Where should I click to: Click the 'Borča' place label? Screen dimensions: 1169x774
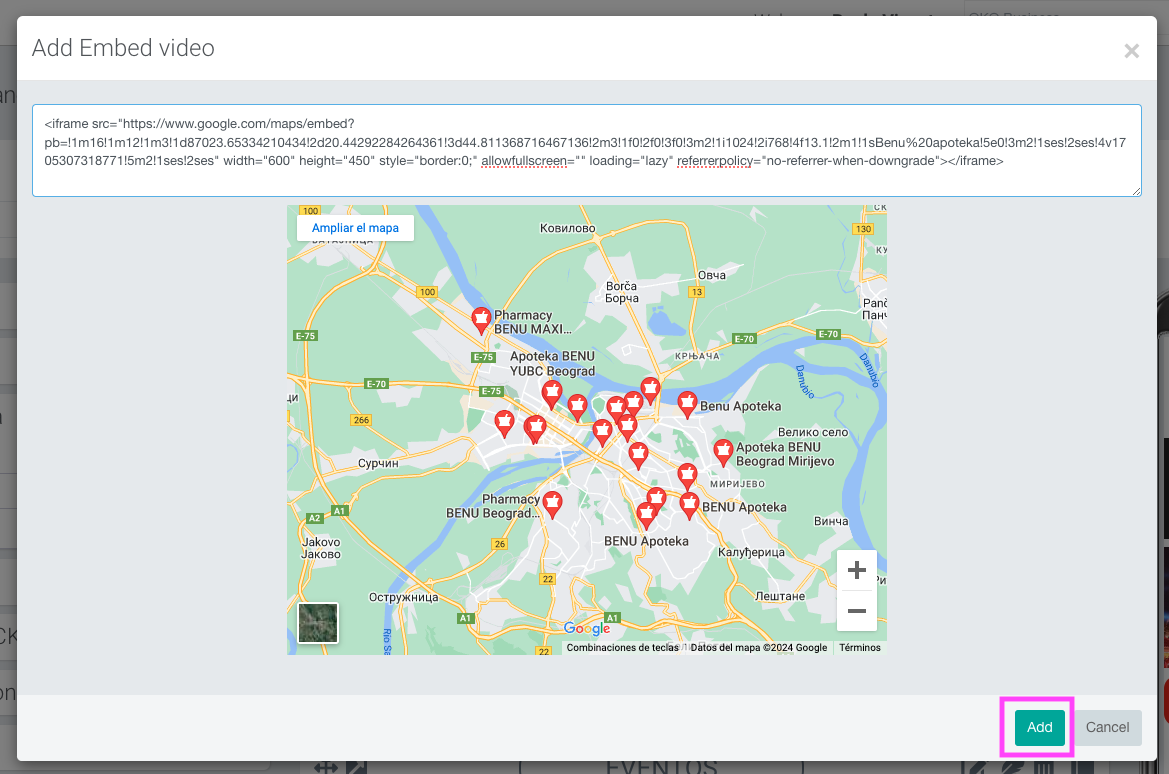click(621, 286)
